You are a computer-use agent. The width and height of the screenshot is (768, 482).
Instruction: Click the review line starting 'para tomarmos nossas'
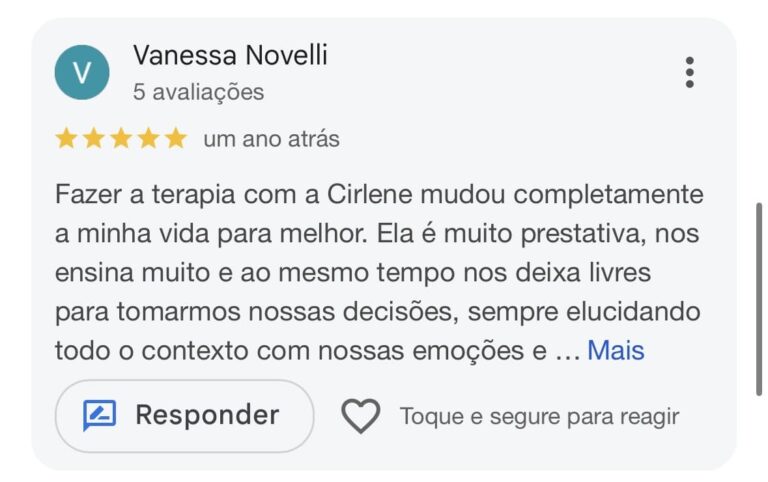[x=377, y=312]
